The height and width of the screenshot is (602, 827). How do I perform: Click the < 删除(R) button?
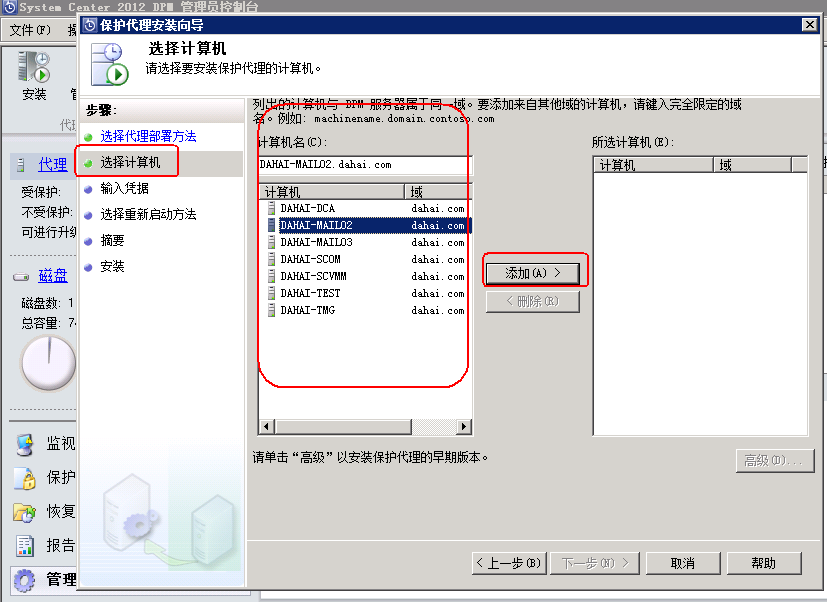(533, 301)
